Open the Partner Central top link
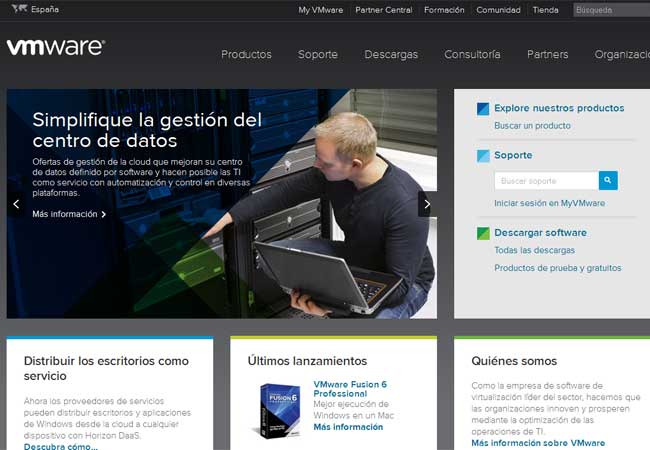This screenshot has width=650, height=450. pos(384,10)
